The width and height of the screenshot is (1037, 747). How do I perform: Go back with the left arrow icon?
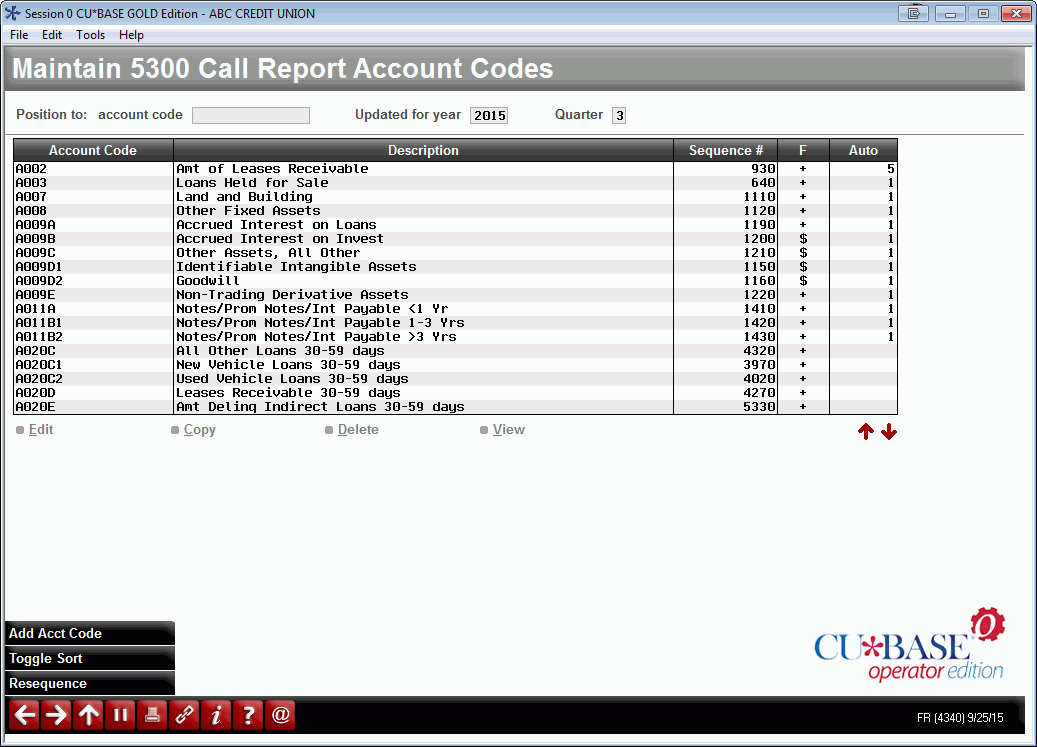(25, 715)
